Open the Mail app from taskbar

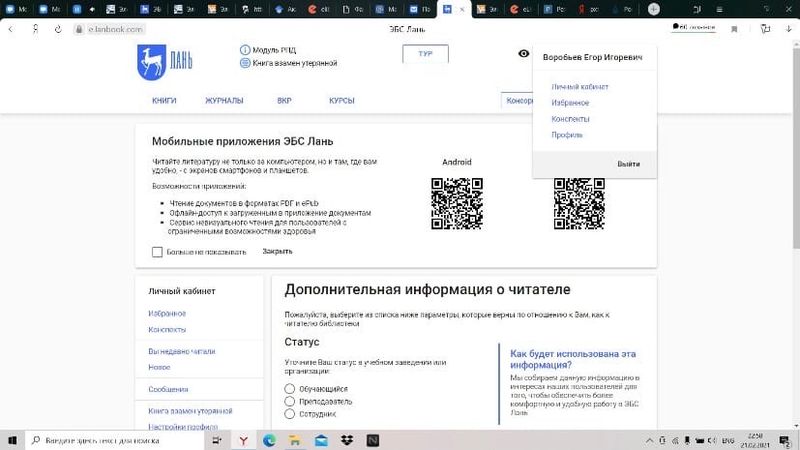(x=321, y=440)
